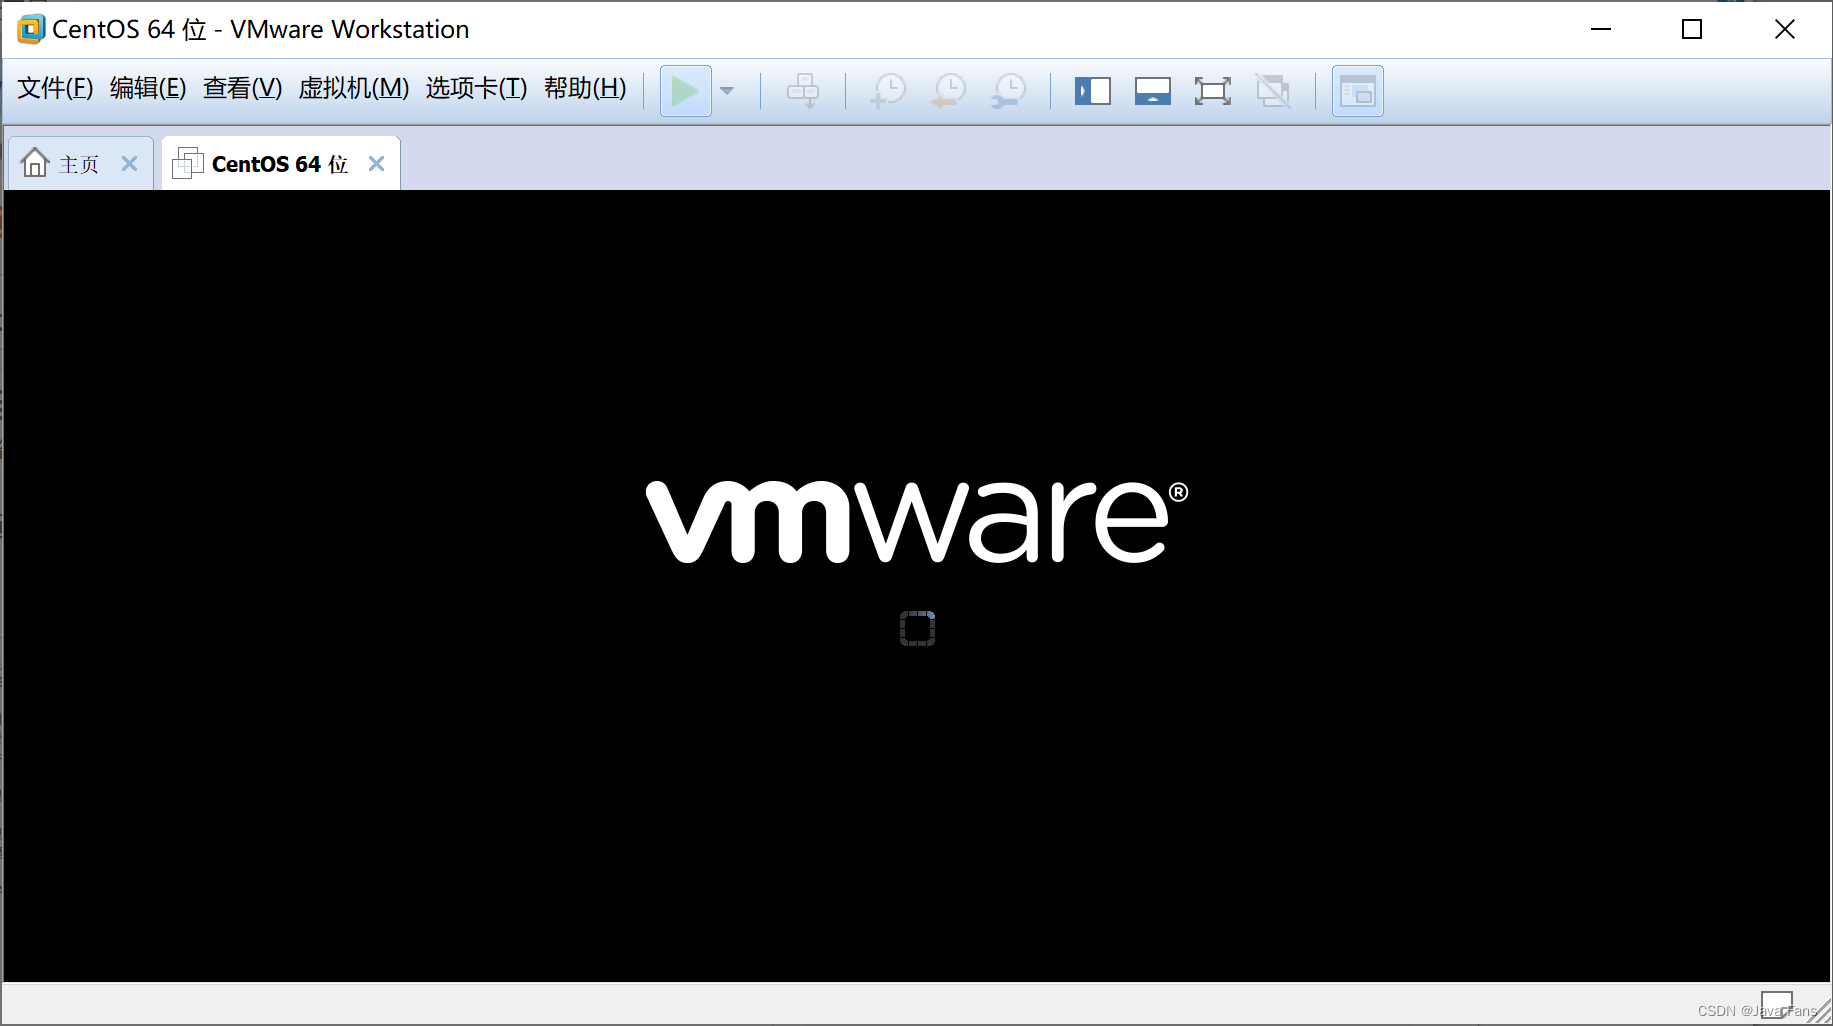This screenshot has width=1833, height=1026.
Task: Toggle the library sidebar panel
Action: 1093,91
